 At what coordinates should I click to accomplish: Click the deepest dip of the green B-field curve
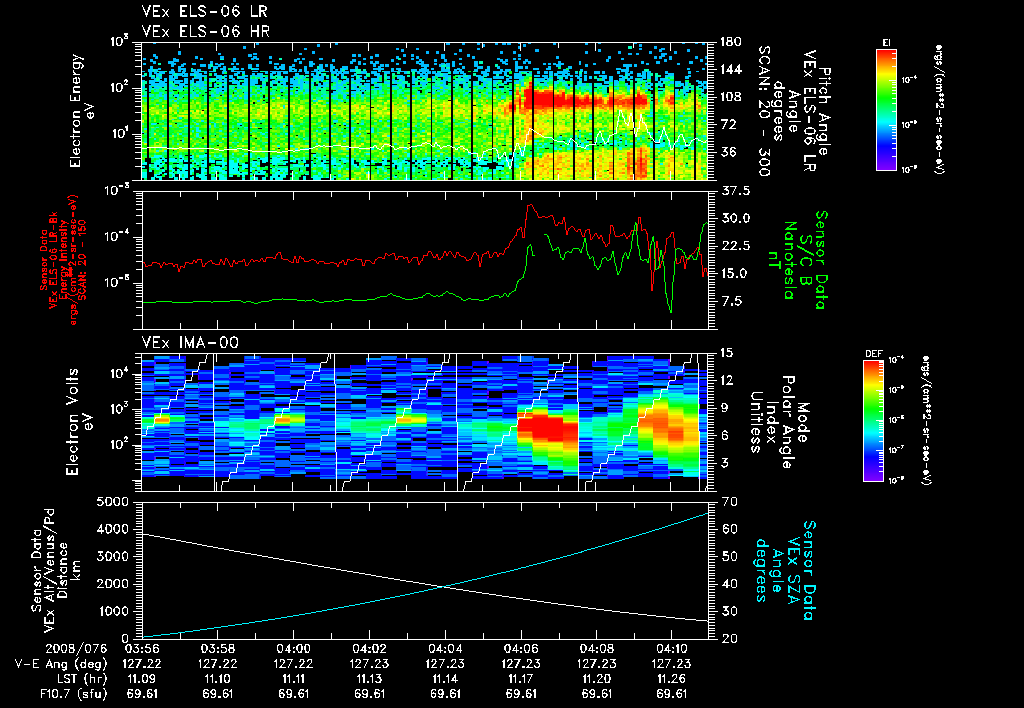pos(670,311)
